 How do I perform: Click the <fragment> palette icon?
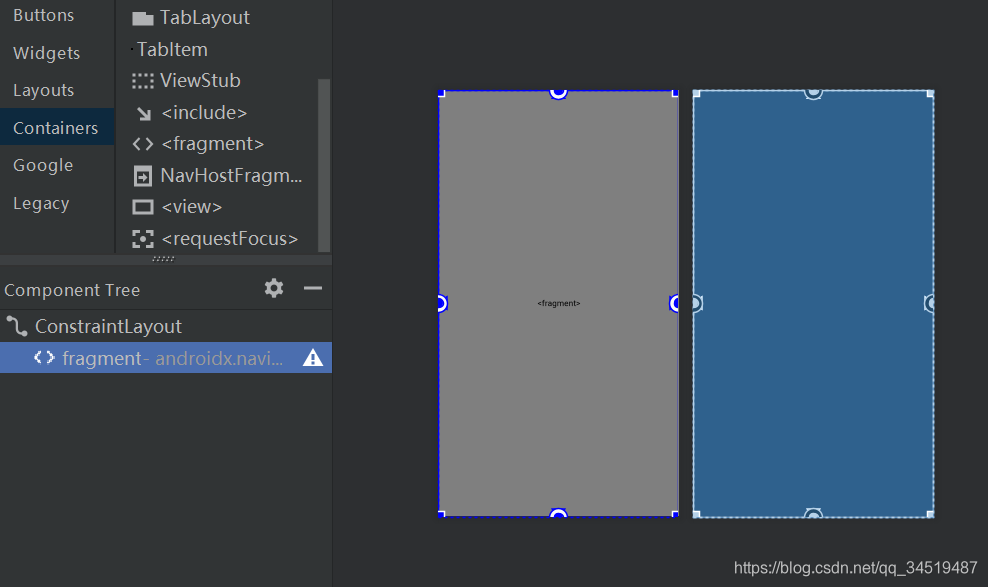click(141, 144)
